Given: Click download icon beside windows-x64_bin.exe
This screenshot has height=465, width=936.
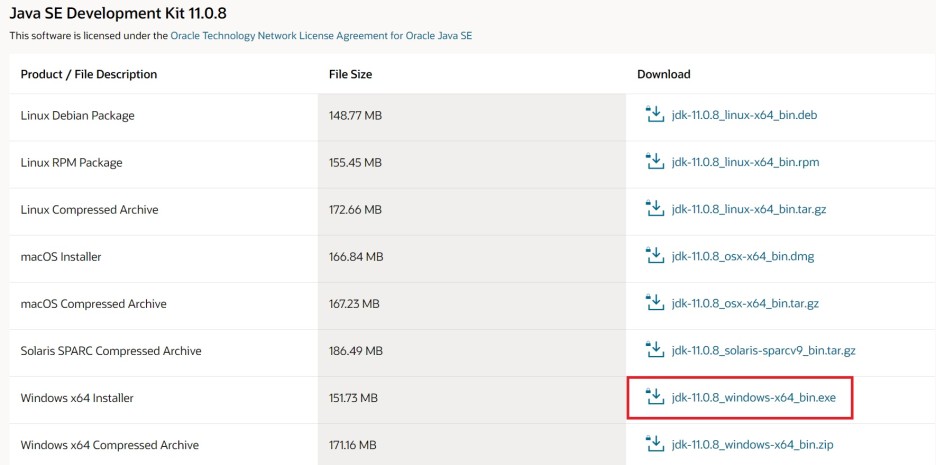Looking at the screenshot, I should click(655, 397).
